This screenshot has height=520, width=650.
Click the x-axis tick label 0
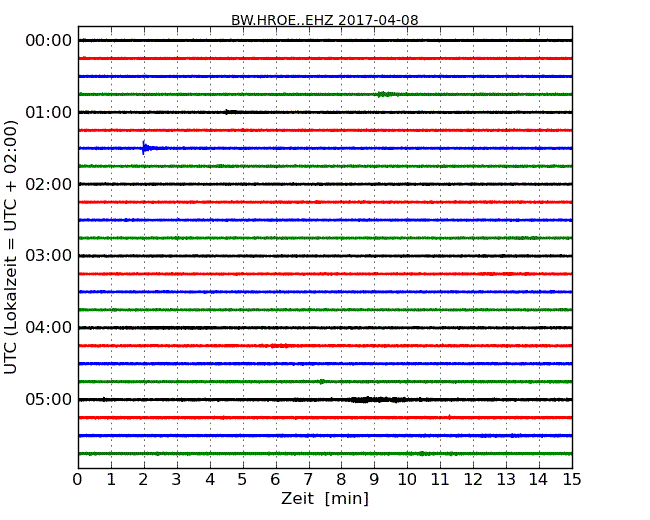(78, 480)
